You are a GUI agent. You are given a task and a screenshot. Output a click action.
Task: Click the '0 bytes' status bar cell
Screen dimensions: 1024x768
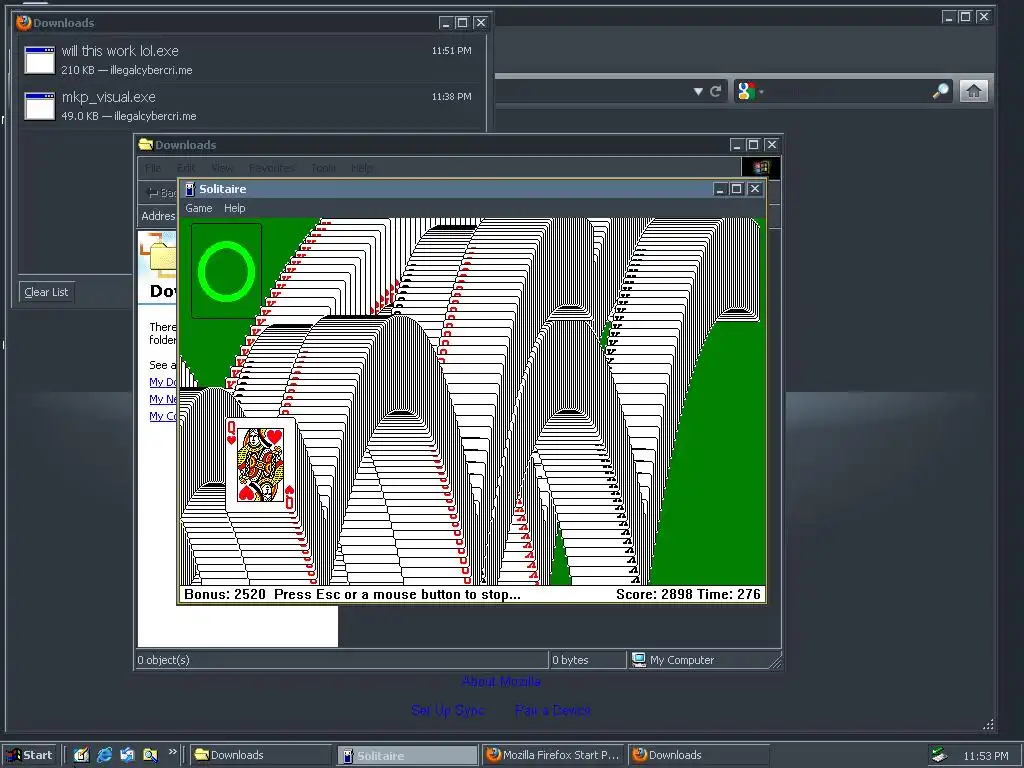tap(587, 660)
